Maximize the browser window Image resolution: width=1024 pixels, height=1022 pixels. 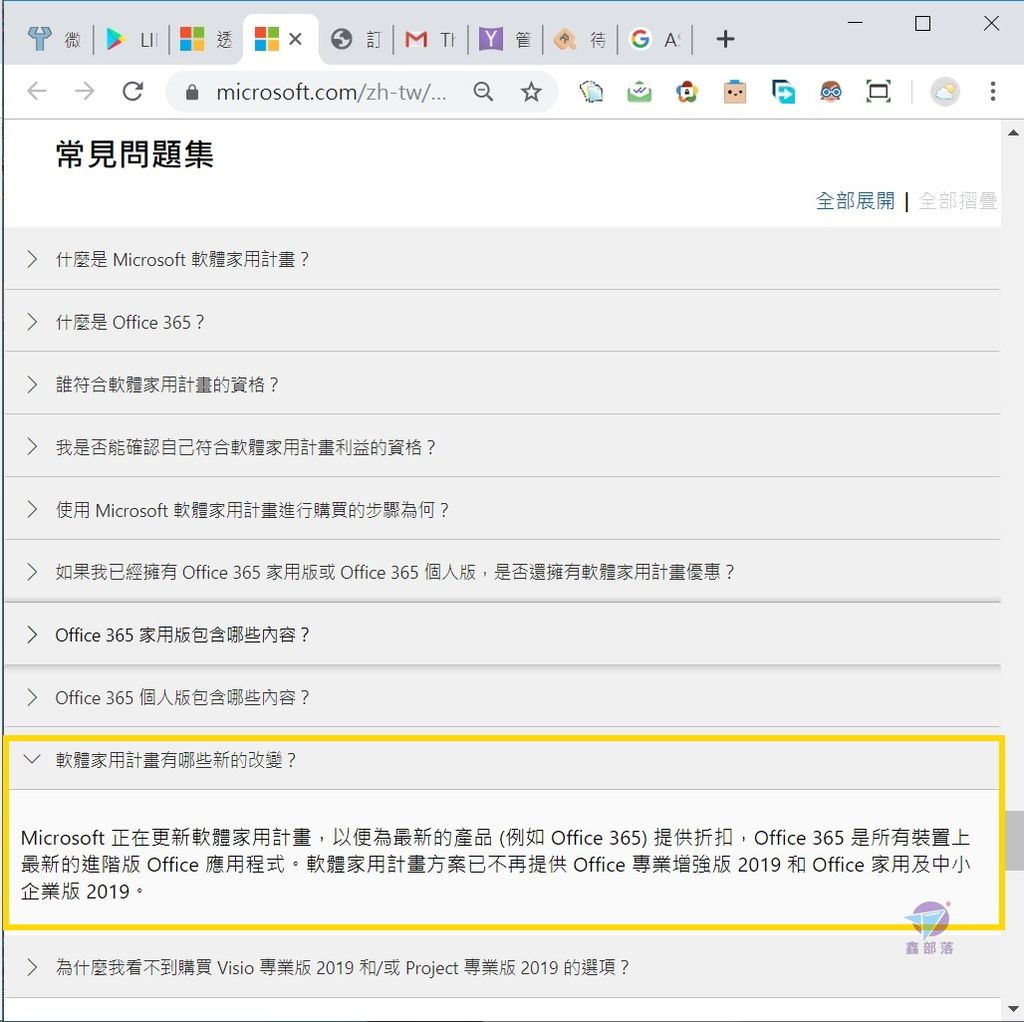click(x=922, y=24)
